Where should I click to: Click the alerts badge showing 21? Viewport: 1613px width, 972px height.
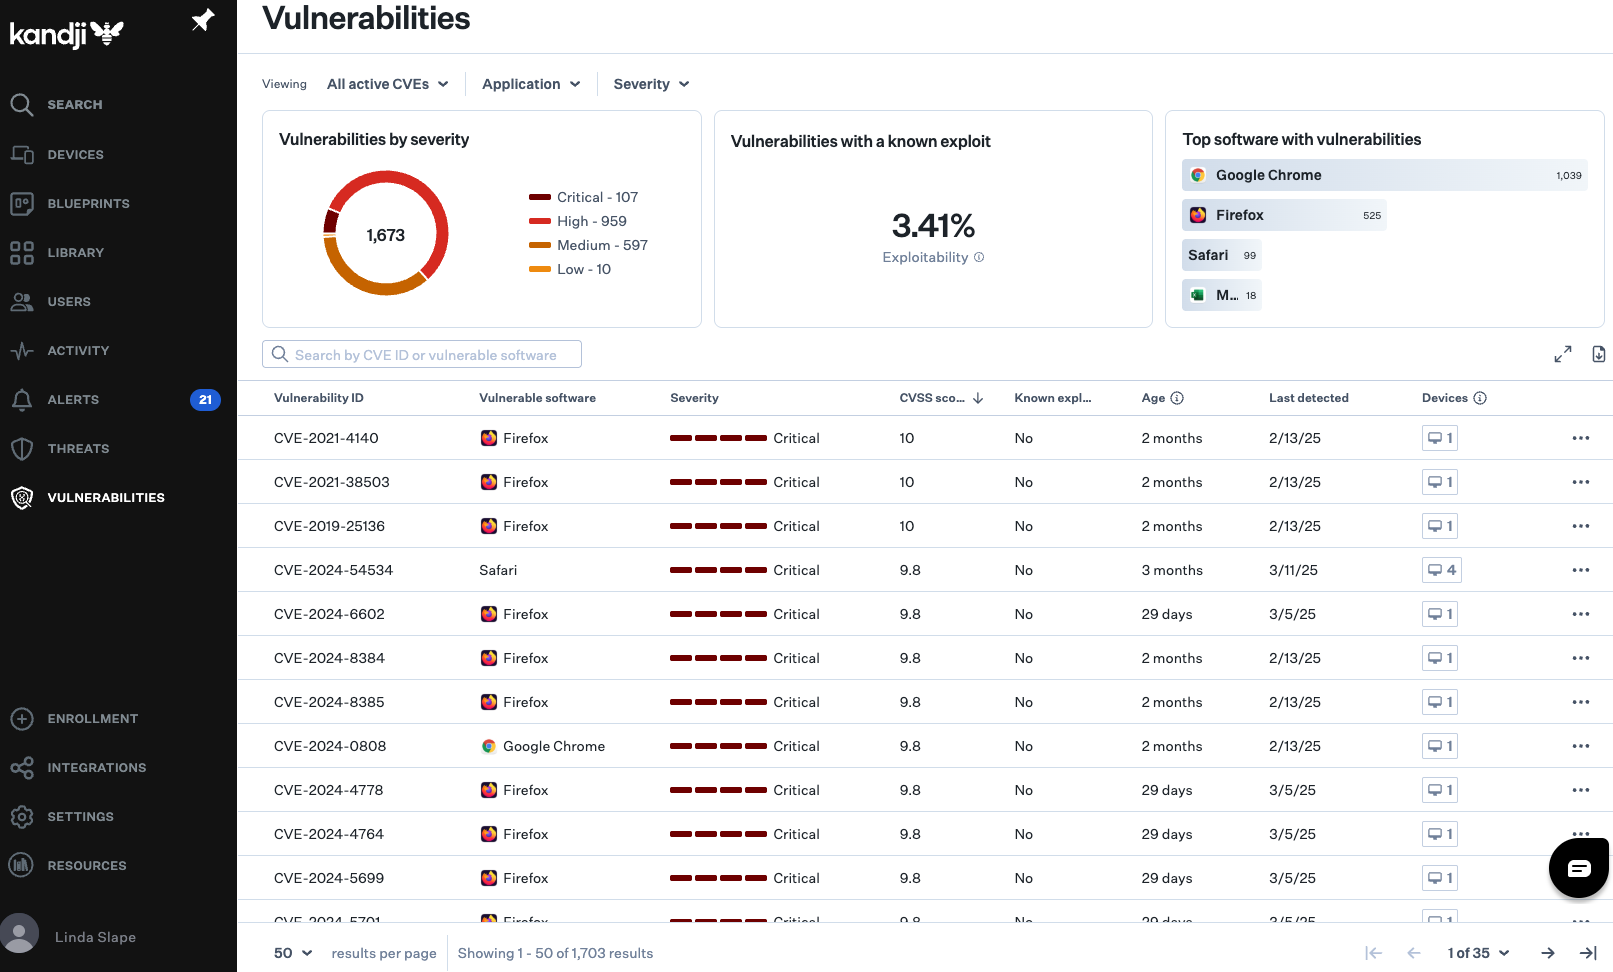click(205, 399)
